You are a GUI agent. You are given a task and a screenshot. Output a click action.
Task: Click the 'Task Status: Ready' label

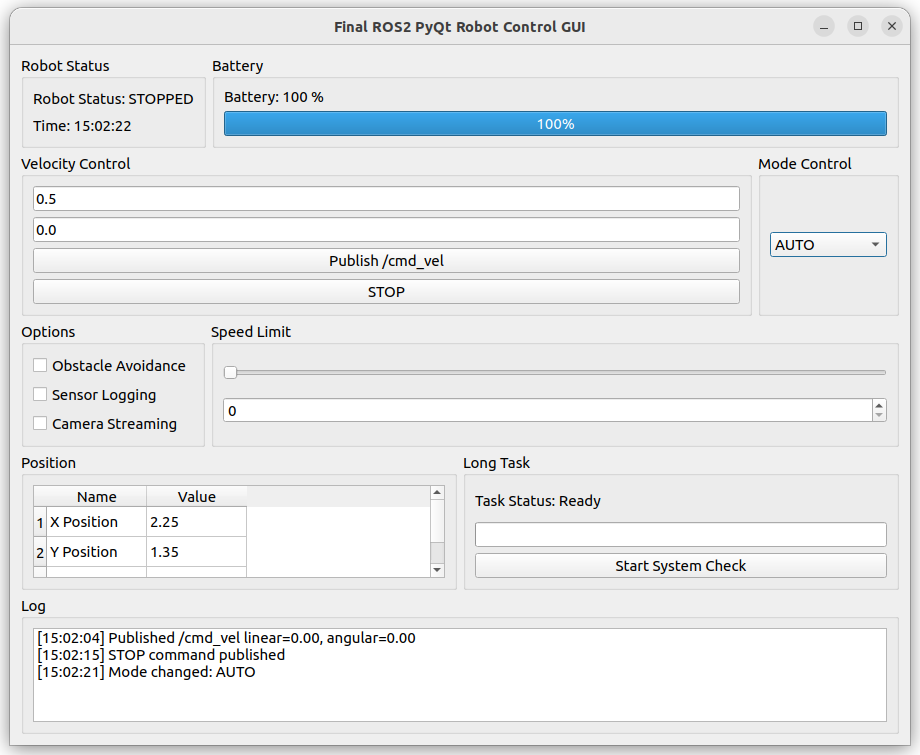538,500
